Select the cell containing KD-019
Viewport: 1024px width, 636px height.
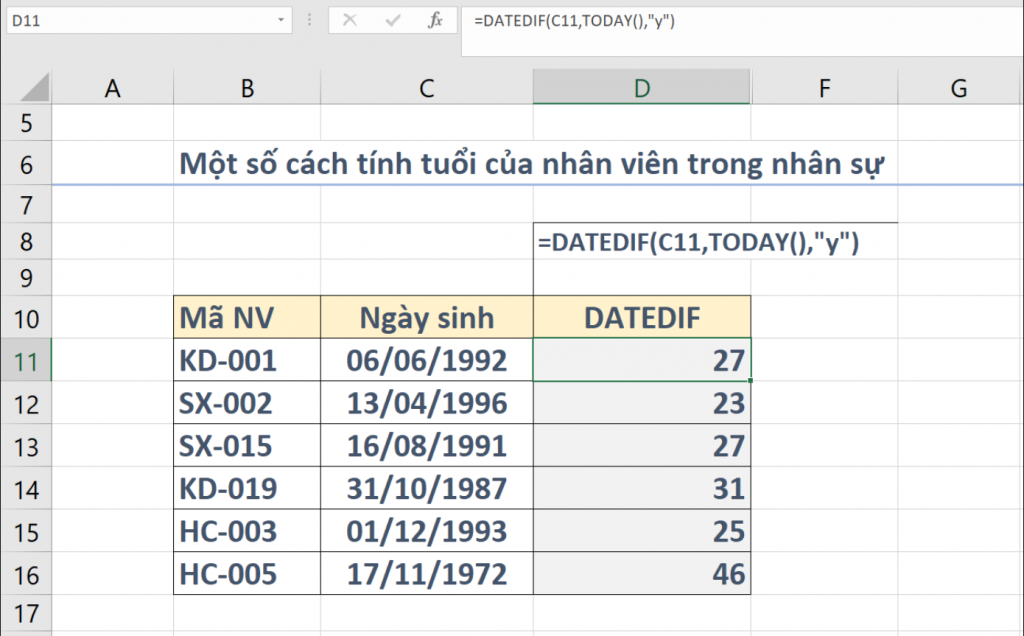[x=247, y=489]
